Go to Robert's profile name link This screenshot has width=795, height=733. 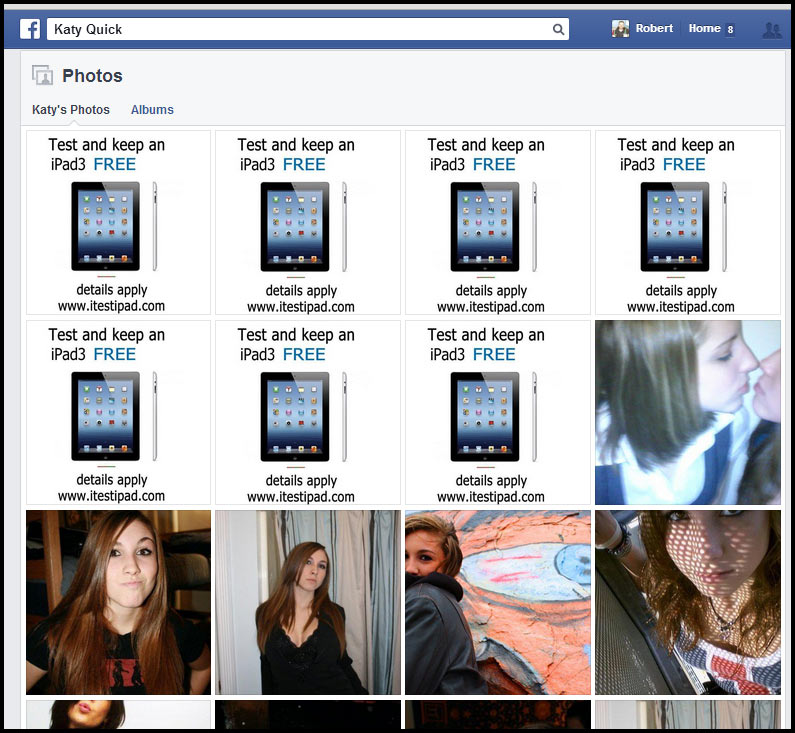coord(655,29)
